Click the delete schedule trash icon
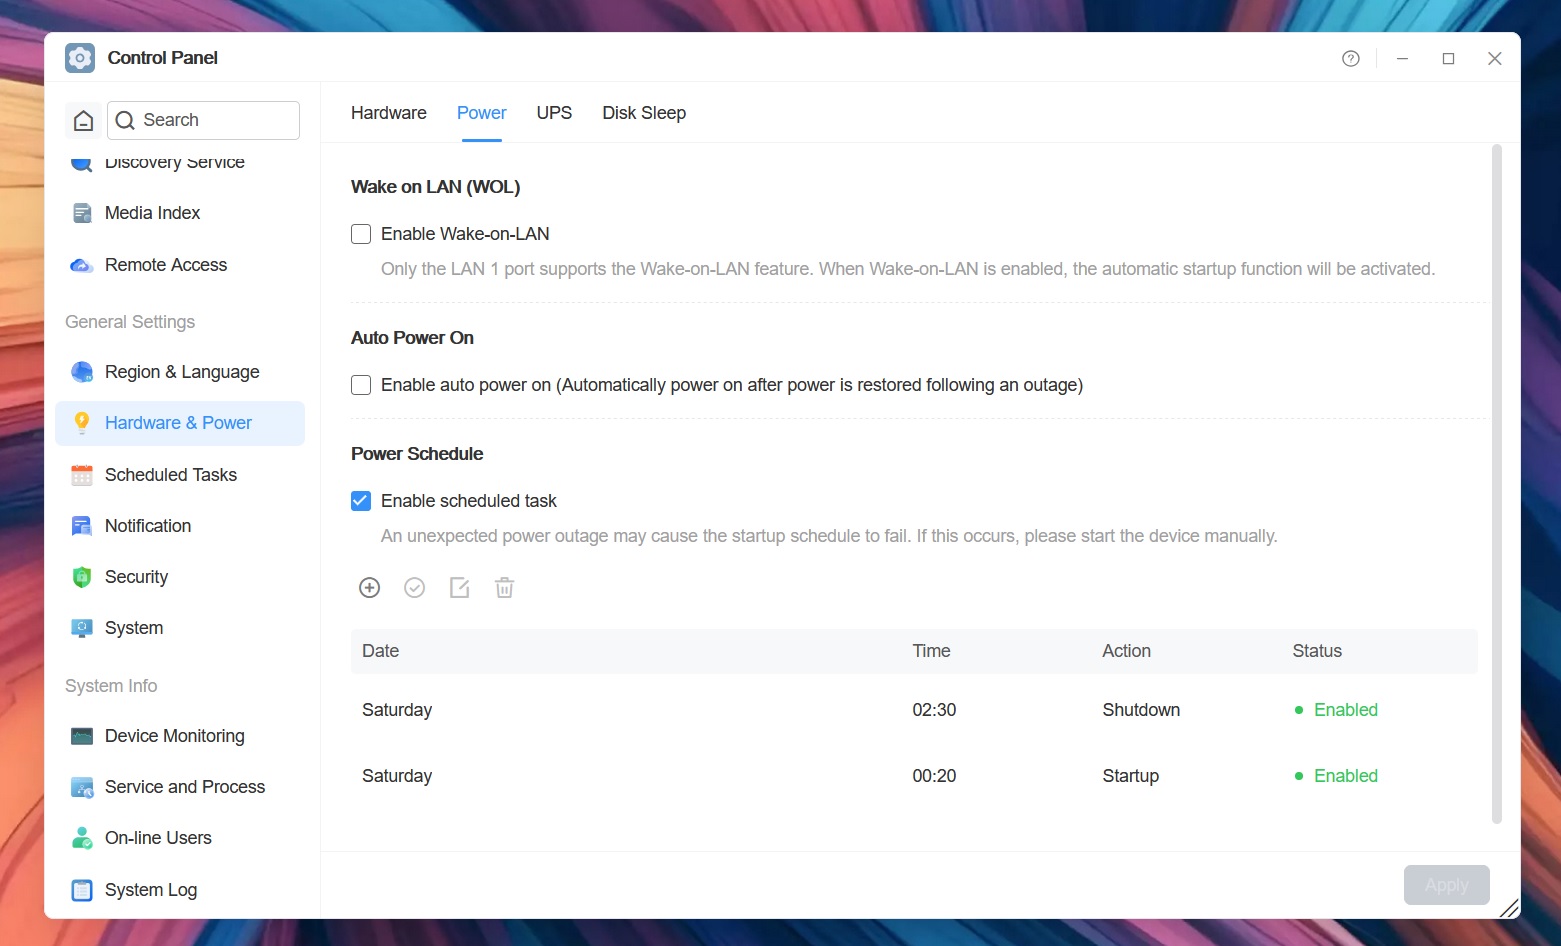Image resolution: width=1561 pixels, height=946 pixels. point(504,588)
